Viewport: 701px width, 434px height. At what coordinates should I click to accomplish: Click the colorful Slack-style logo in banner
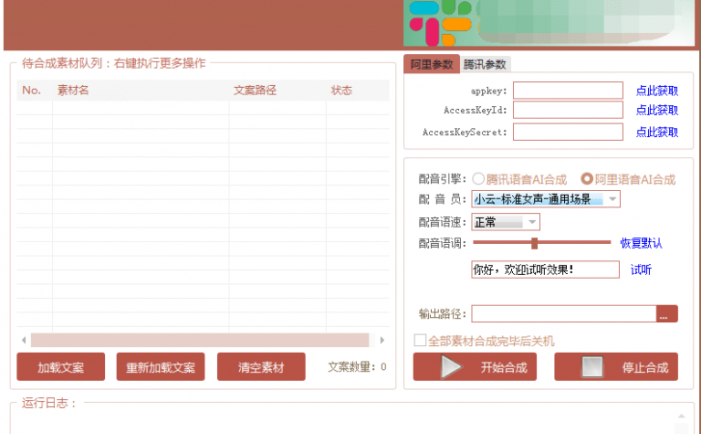tap(440, 22)
